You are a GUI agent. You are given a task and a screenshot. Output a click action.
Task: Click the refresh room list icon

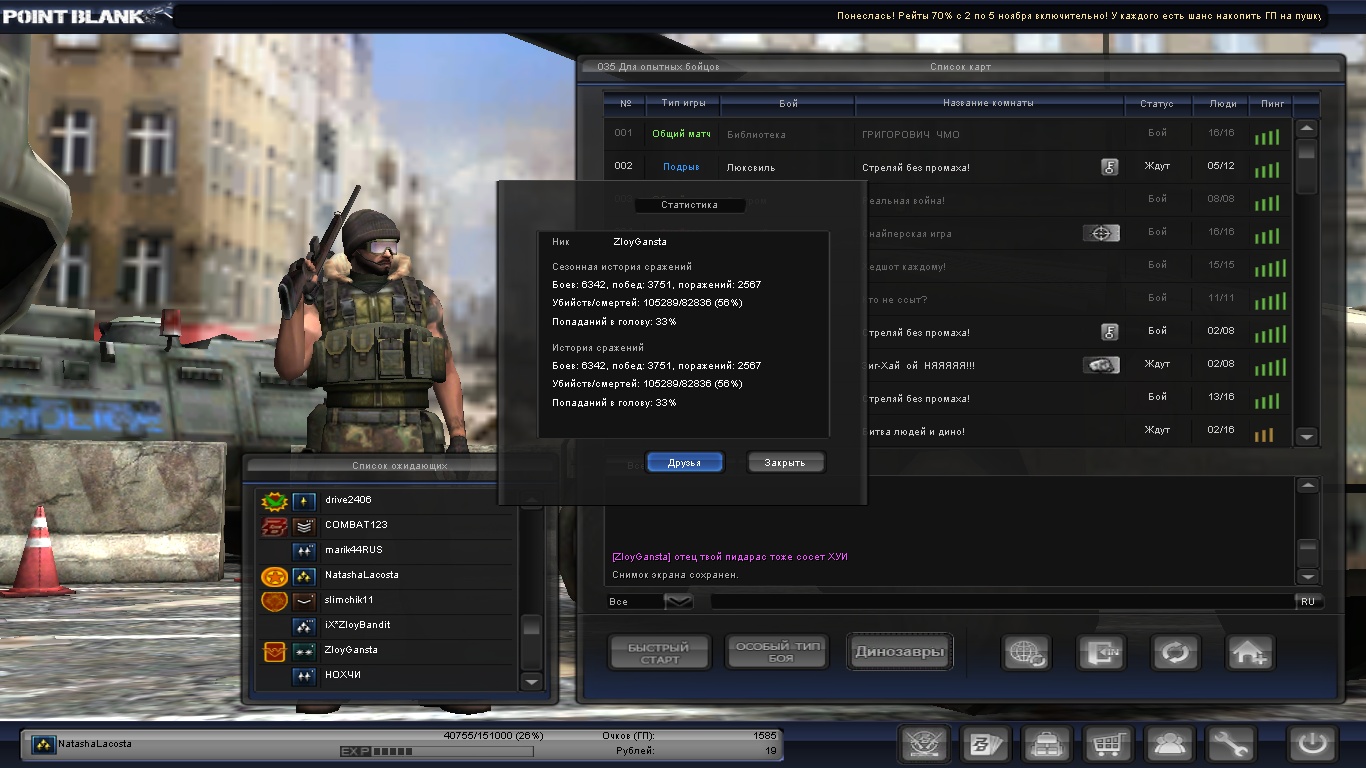click(x=1175, y=653)
